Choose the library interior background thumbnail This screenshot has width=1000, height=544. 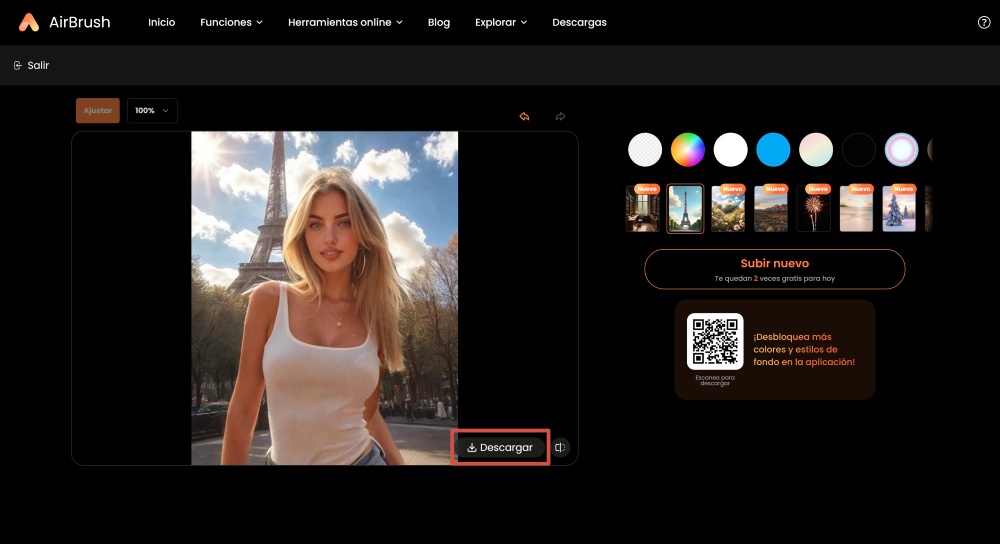643,209
